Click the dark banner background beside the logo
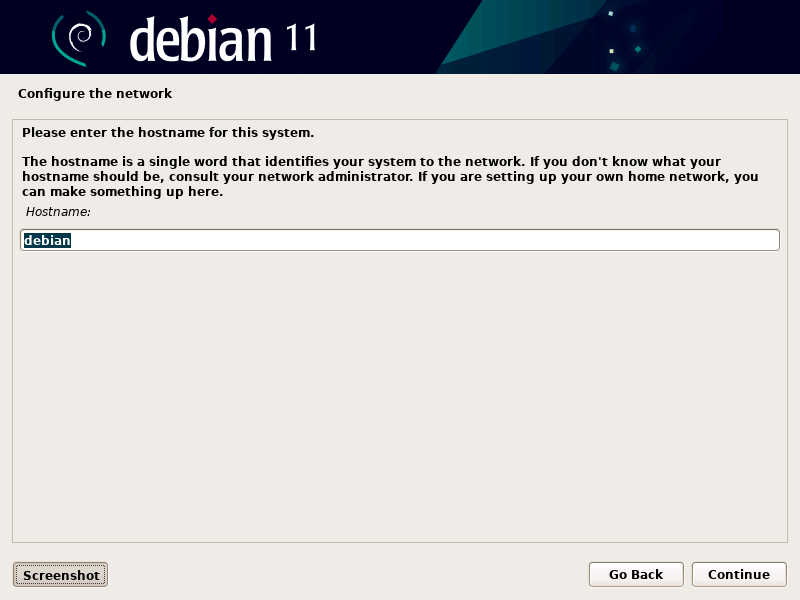800x600 pixels. click(378, 37)
